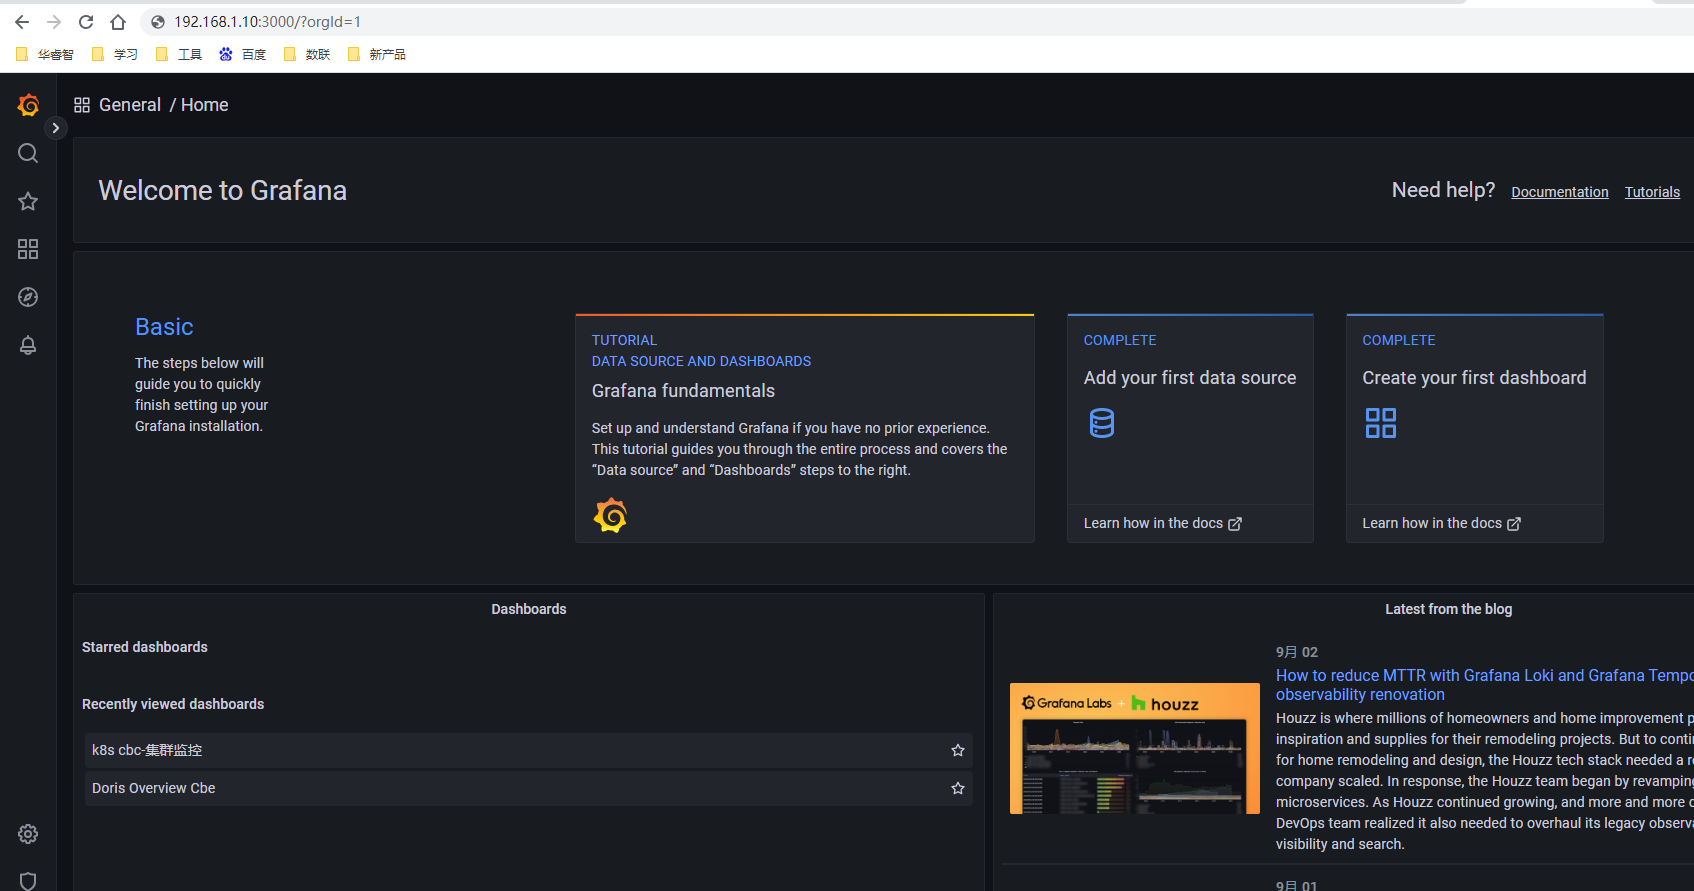Open the Explore compass icon
This screenshot has width=1694, height=891.
(28, 297)
